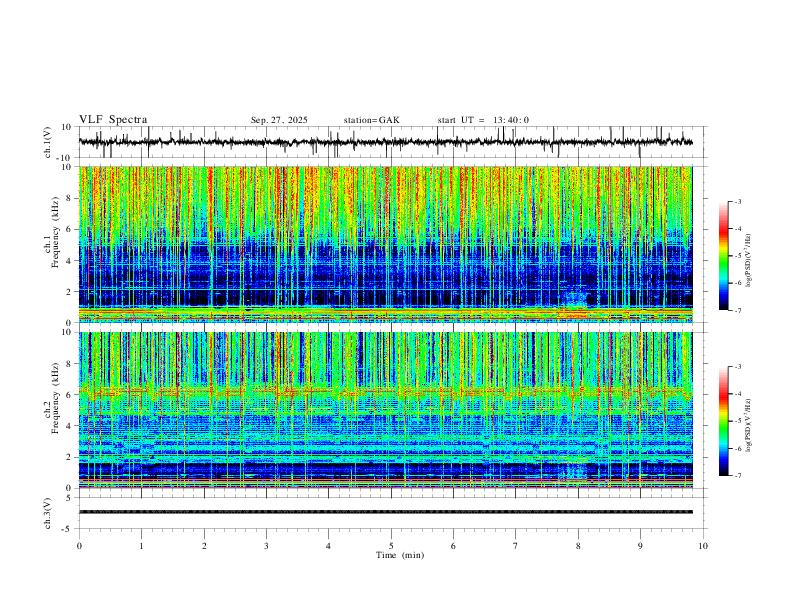Click the 'station=GAK' label
The width and height of the screenshot is (792, 612).
[x=371, y=120]
